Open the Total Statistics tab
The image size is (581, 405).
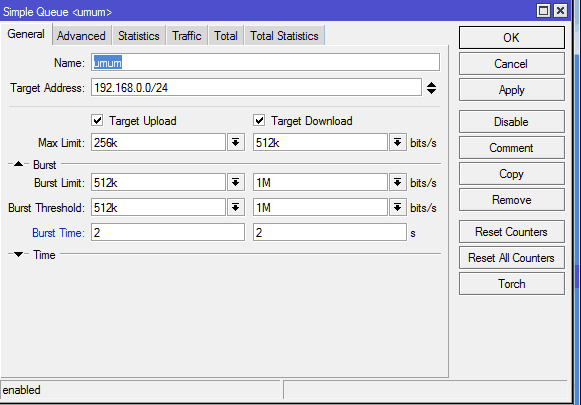point(284,36)
